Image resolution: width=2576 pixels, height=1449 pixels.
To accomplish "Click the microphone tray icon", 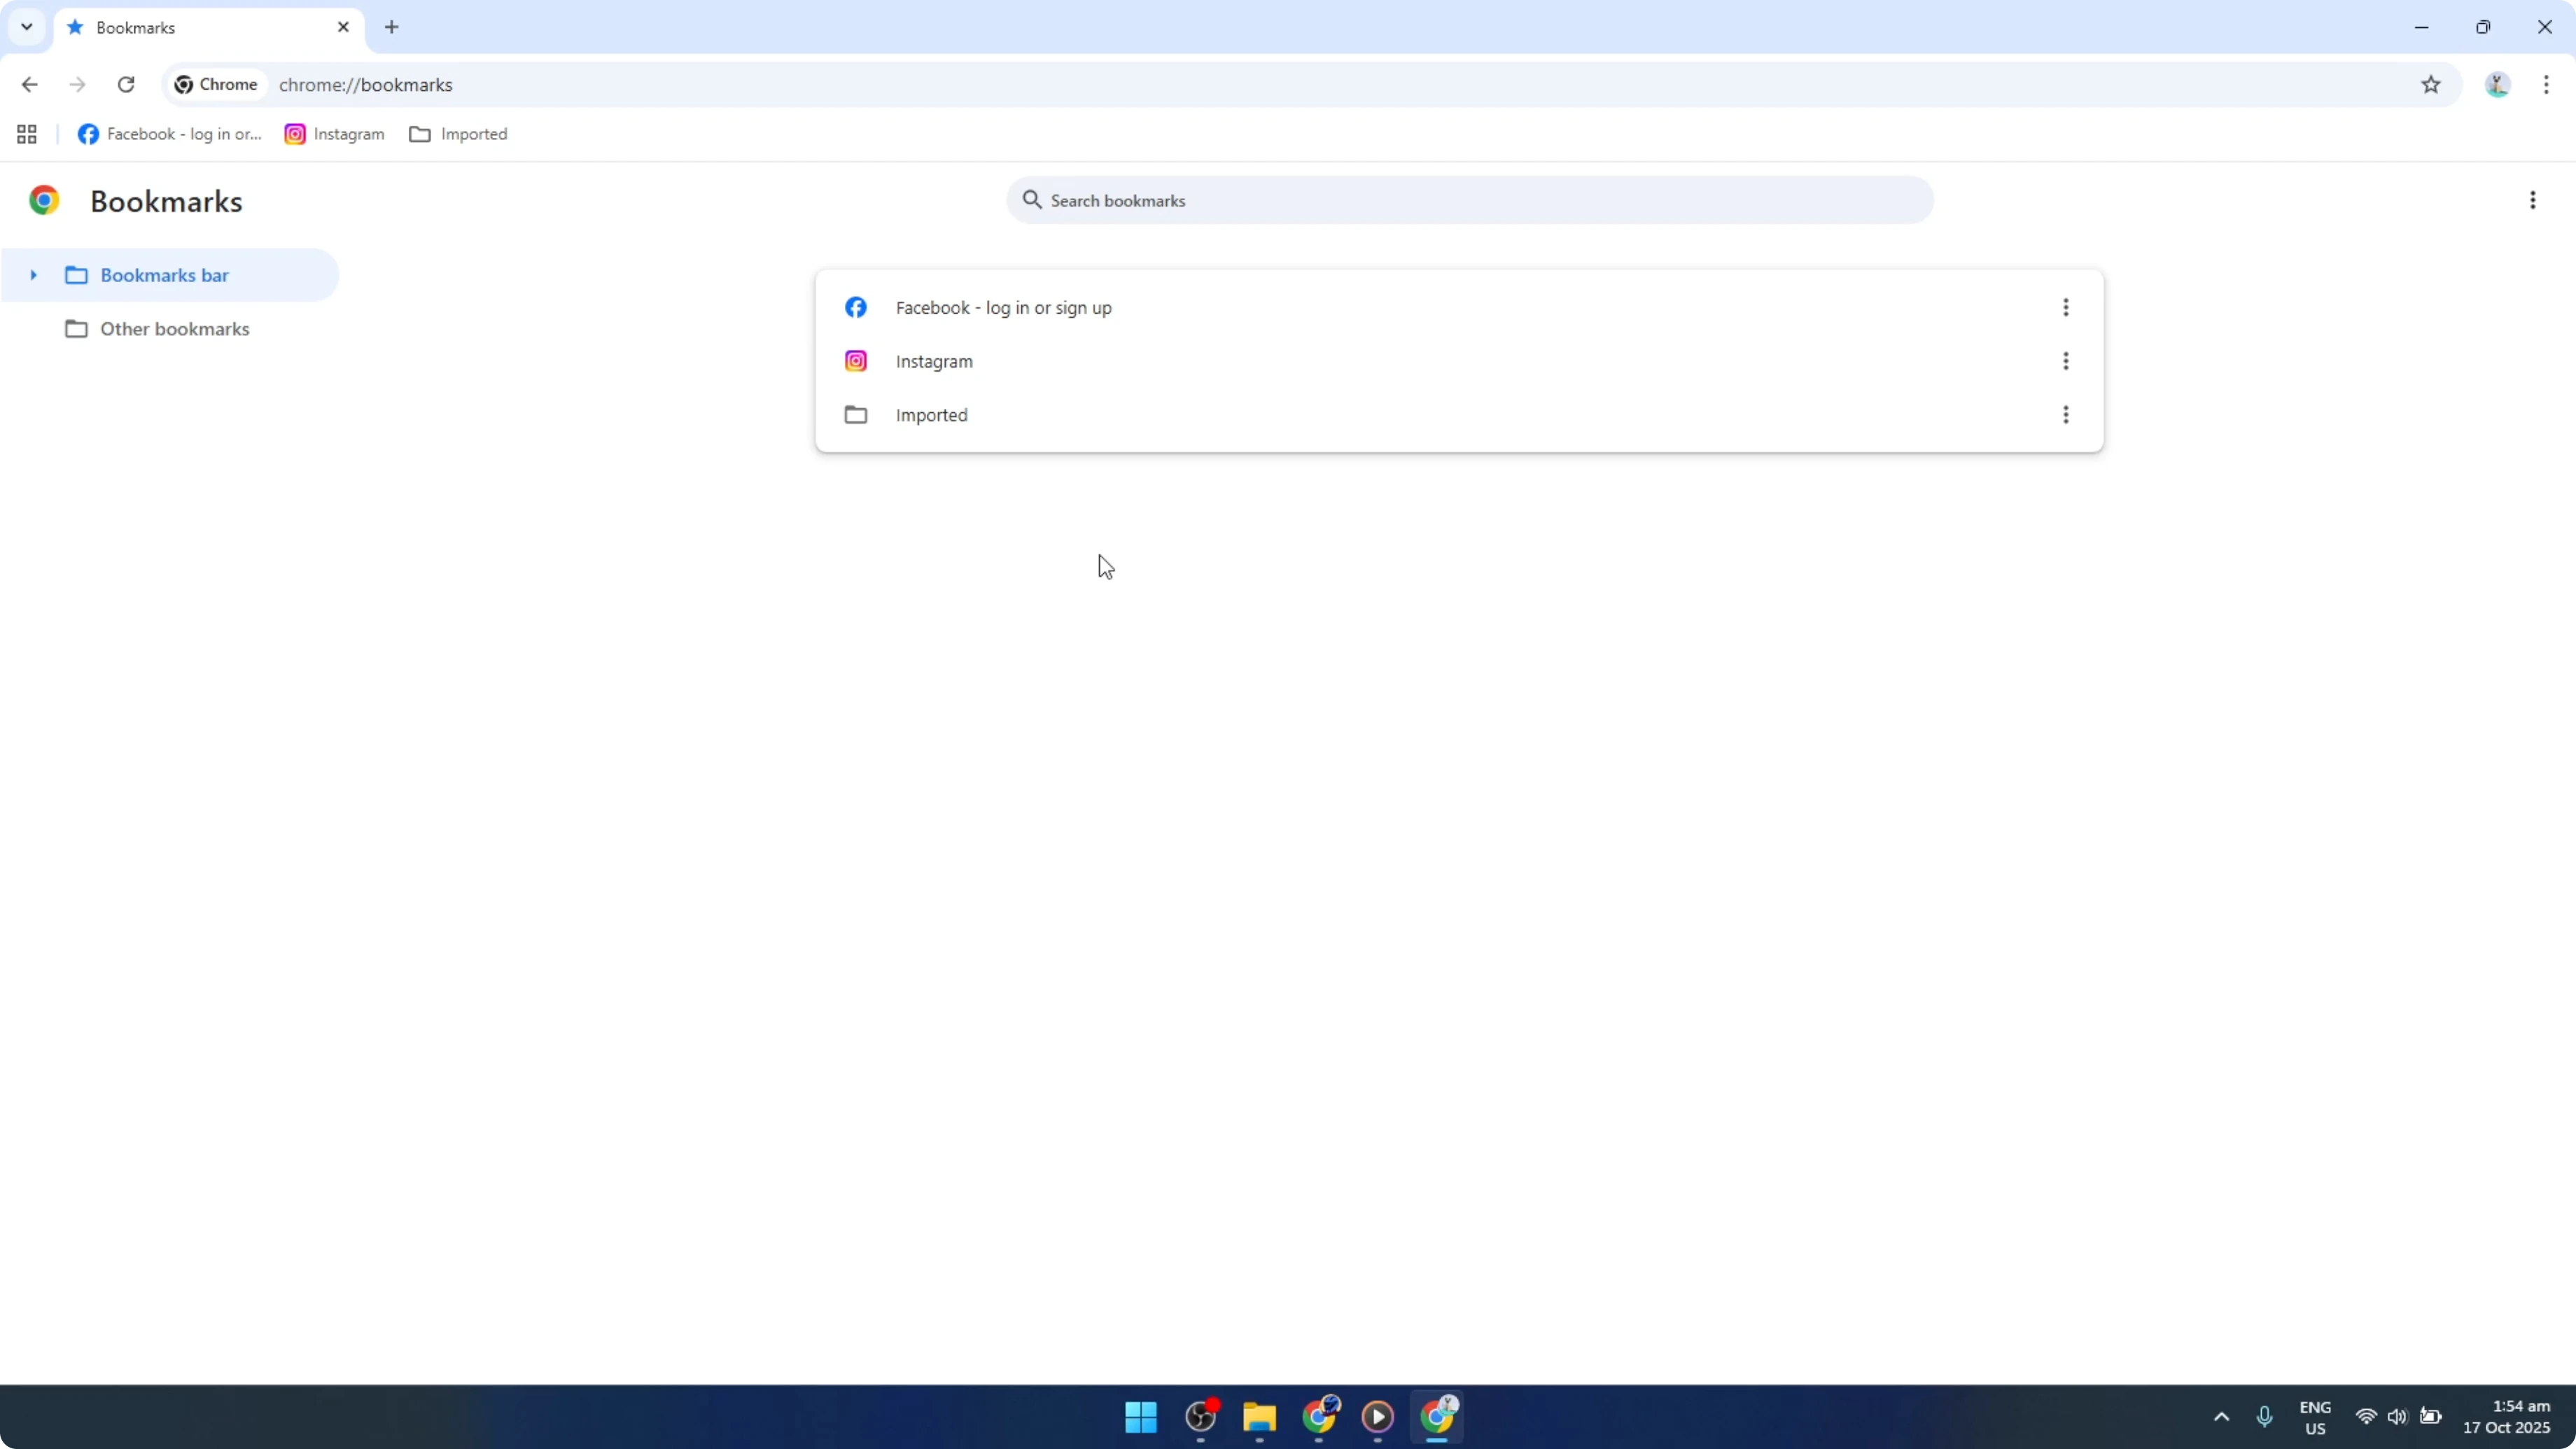I will pos(2265,1417).
